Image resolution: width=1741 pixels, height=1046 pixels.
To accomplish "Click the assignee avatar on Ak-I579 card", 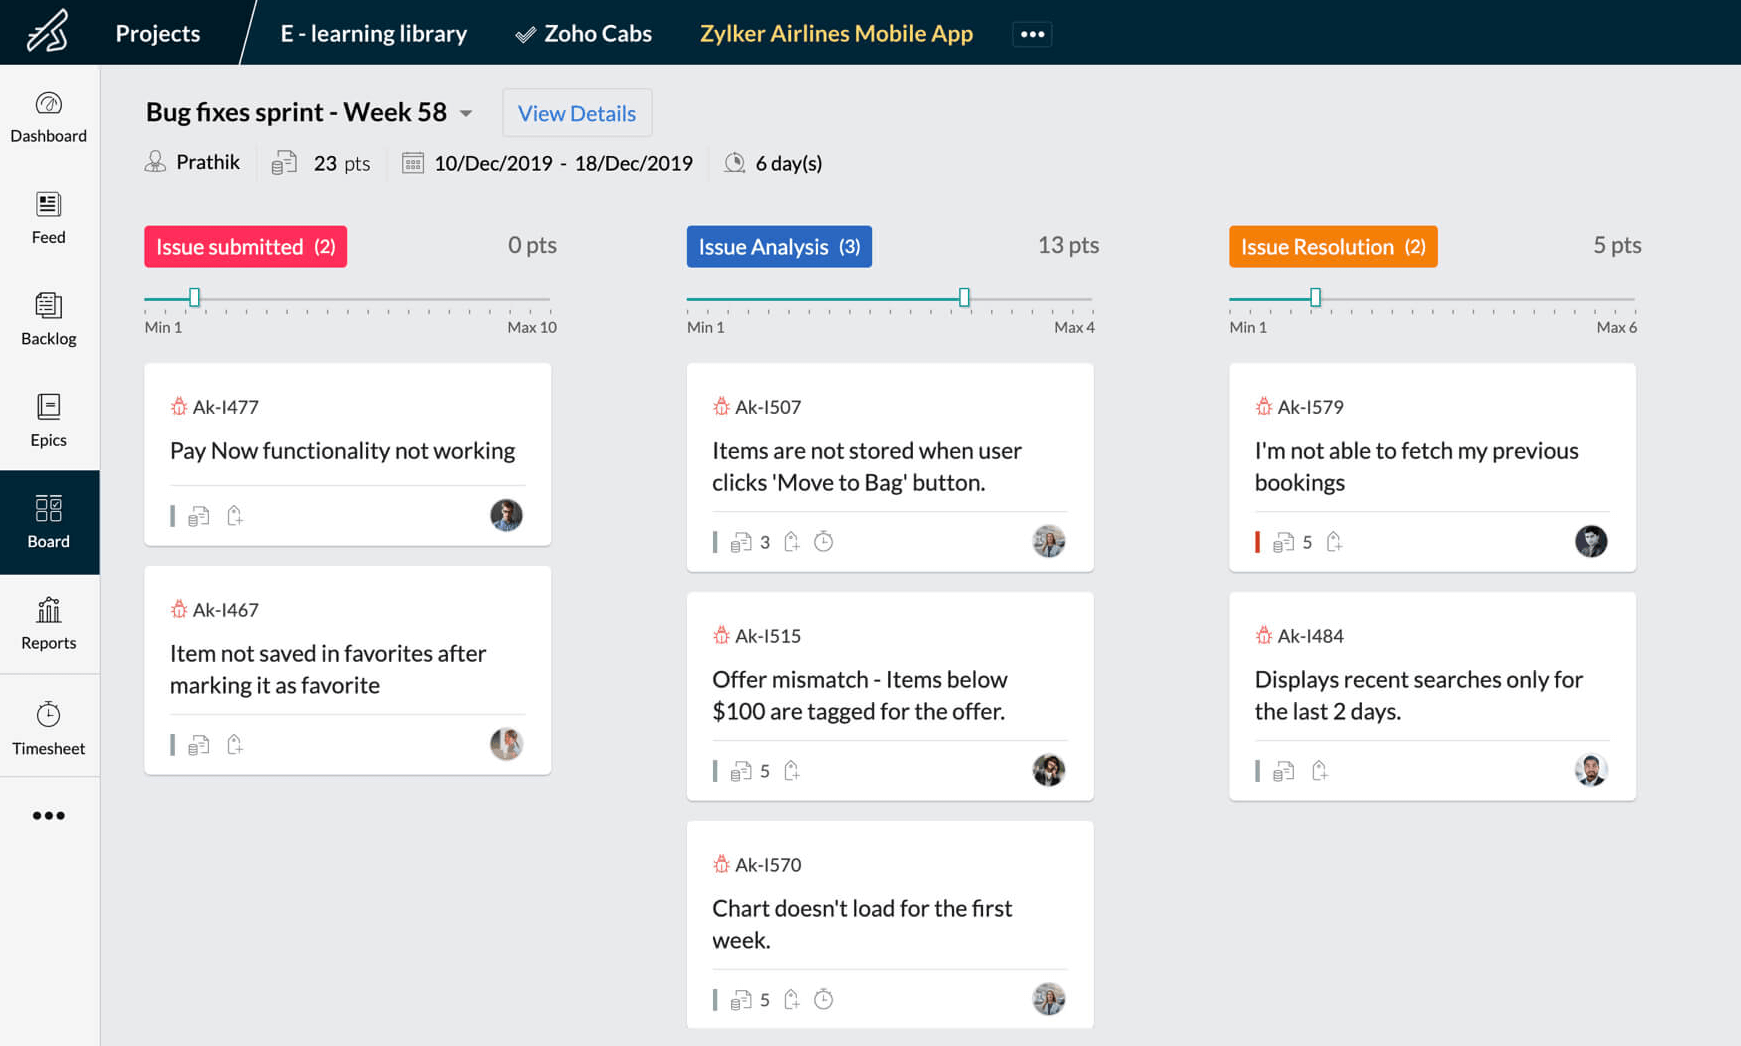I will tap(1591, 541).
